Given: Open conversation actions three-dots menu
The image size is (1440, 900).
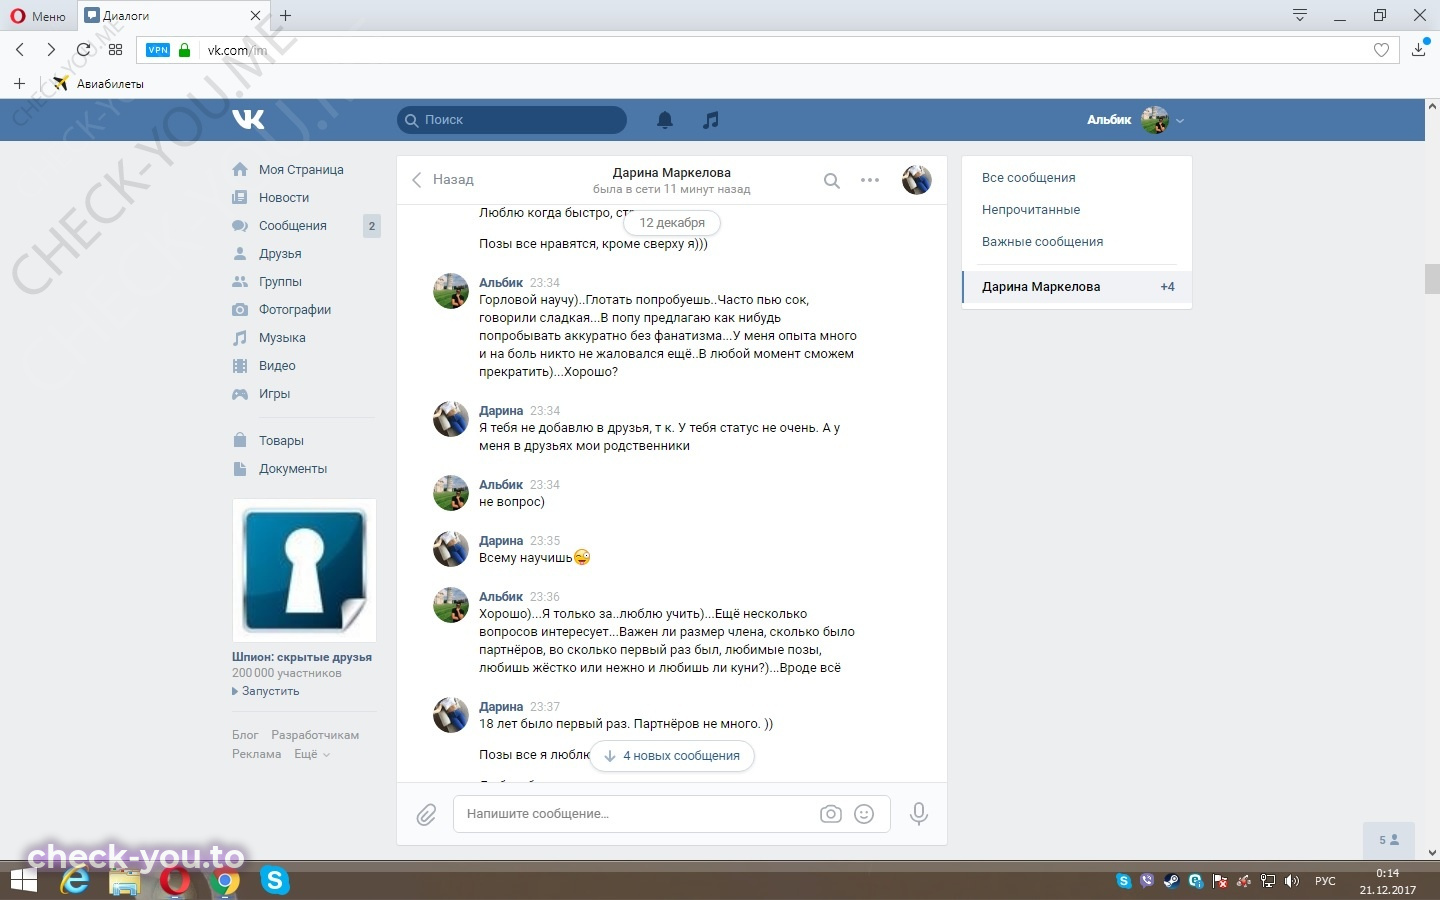Looking at the screenshot, I should point(870,180).
